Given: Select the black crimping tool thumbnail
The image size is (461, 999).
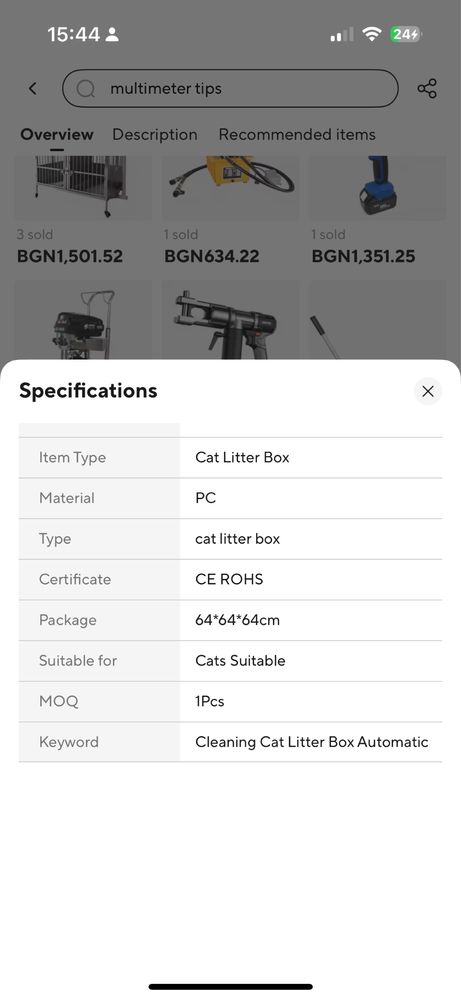Looking at the screenshot, I should (230, 320).
